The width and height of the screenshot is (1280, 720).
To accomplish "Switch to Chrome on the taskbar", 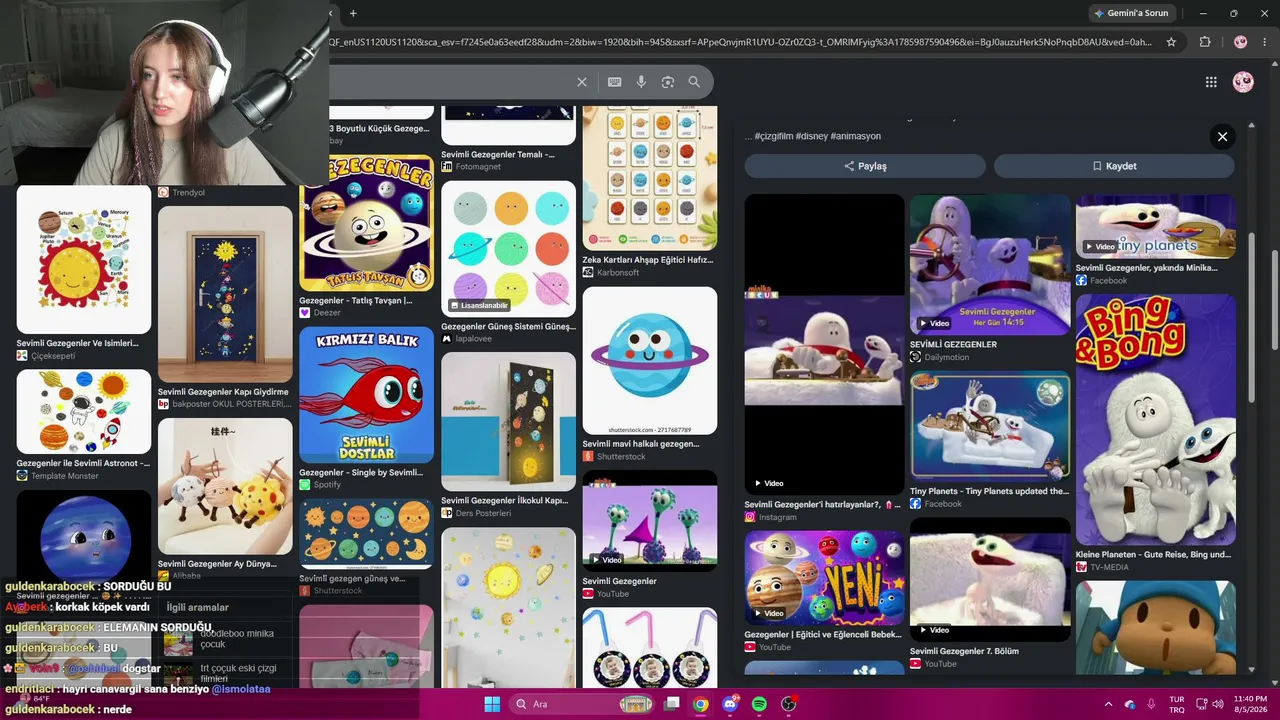I will pos(701,704).
